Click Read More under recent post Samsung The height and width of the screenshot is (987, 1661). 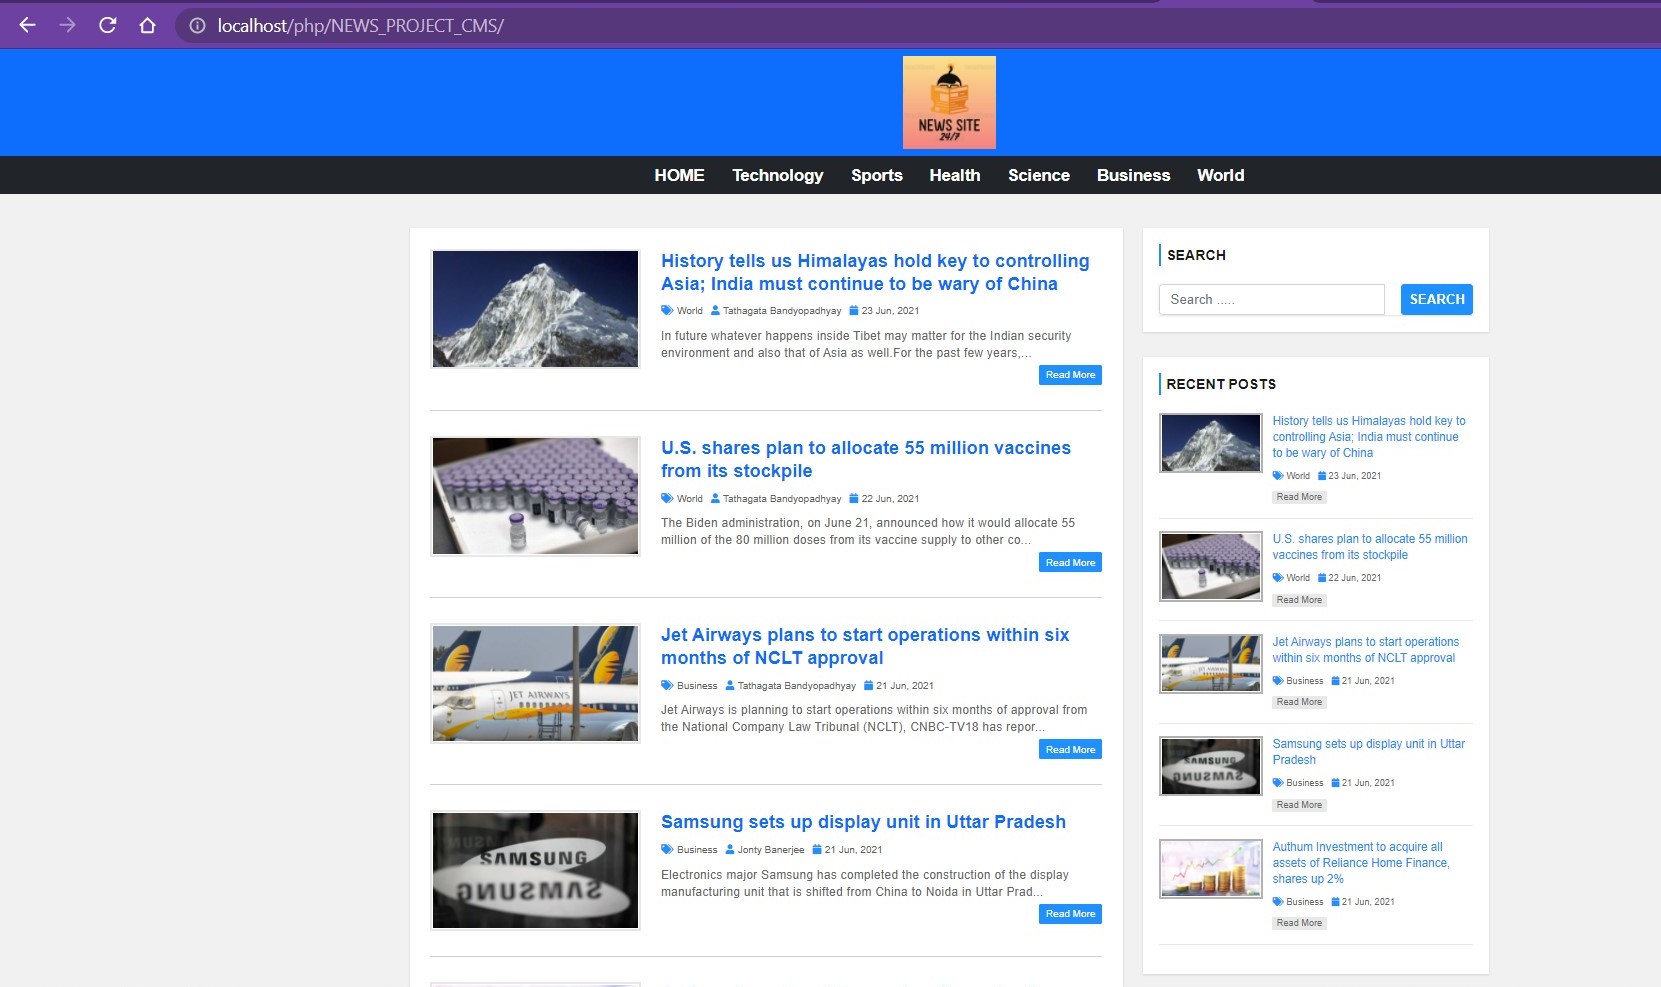(1299, 805)
